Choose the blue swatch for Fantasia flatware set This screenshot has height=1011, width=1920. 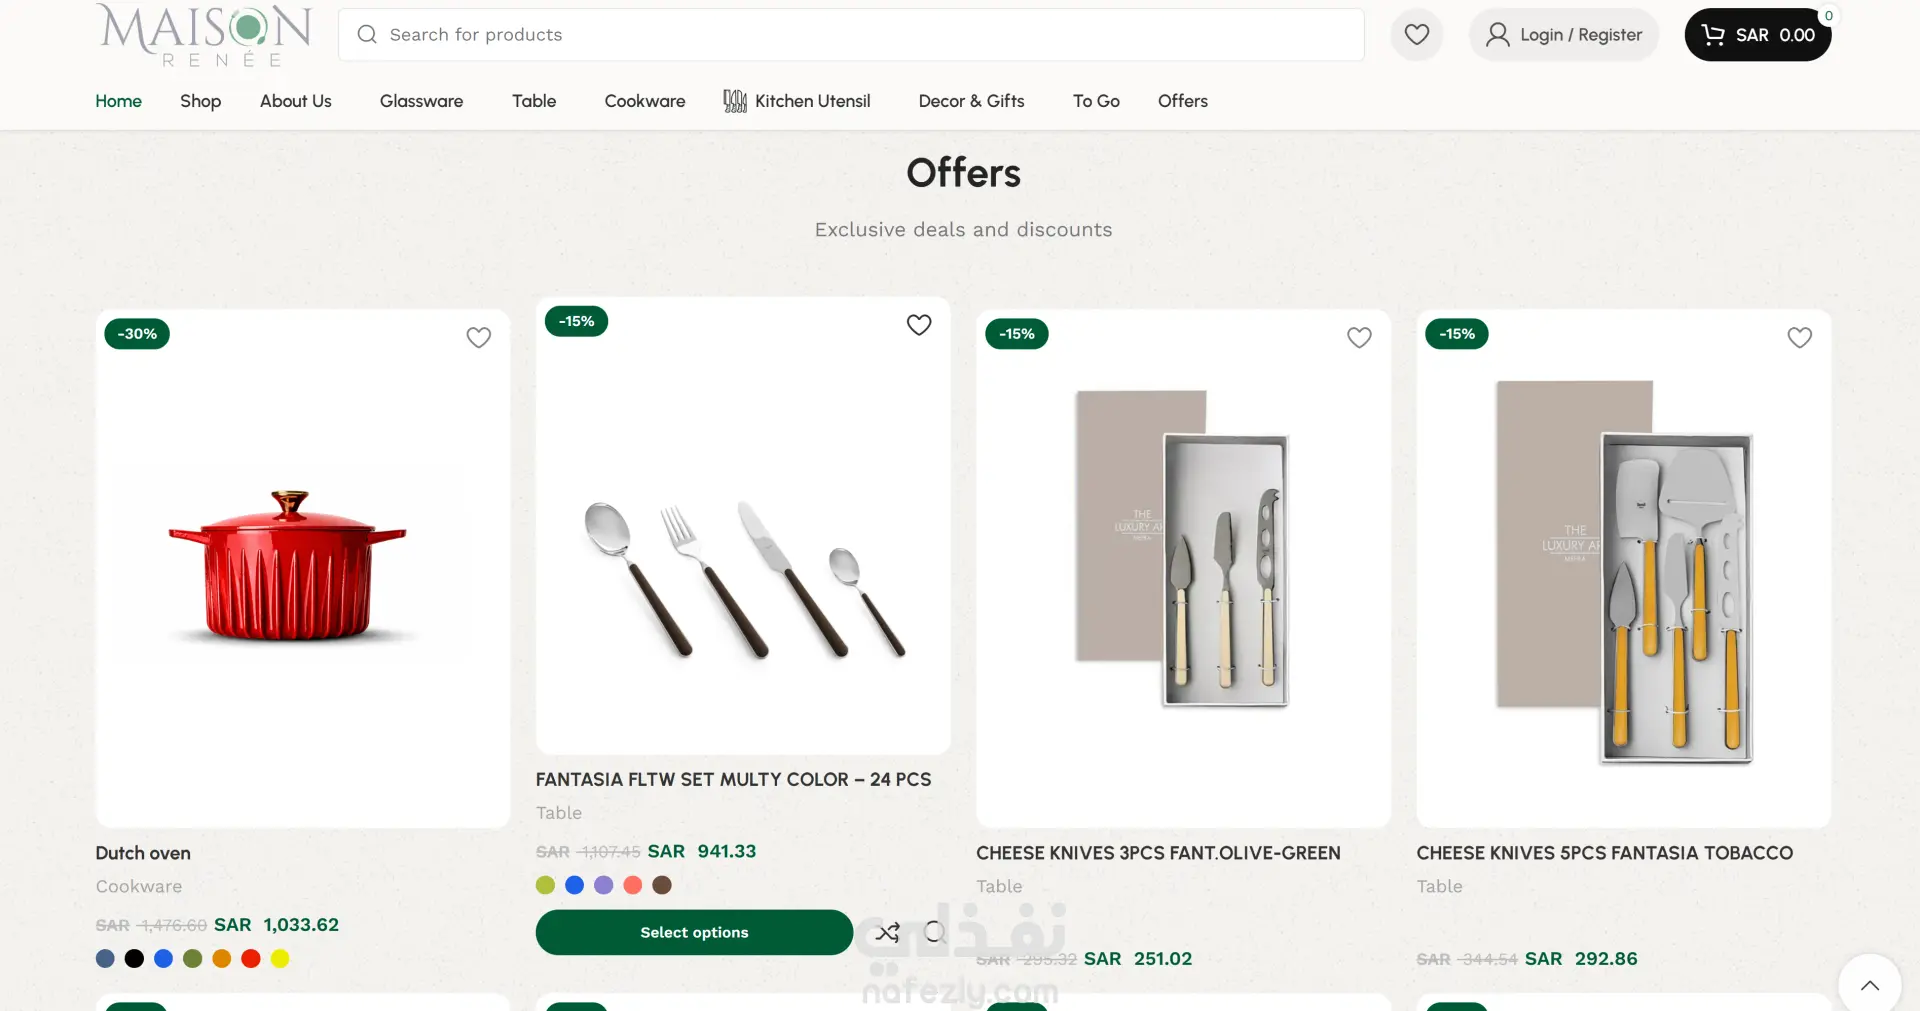click(x=574, y=885)
